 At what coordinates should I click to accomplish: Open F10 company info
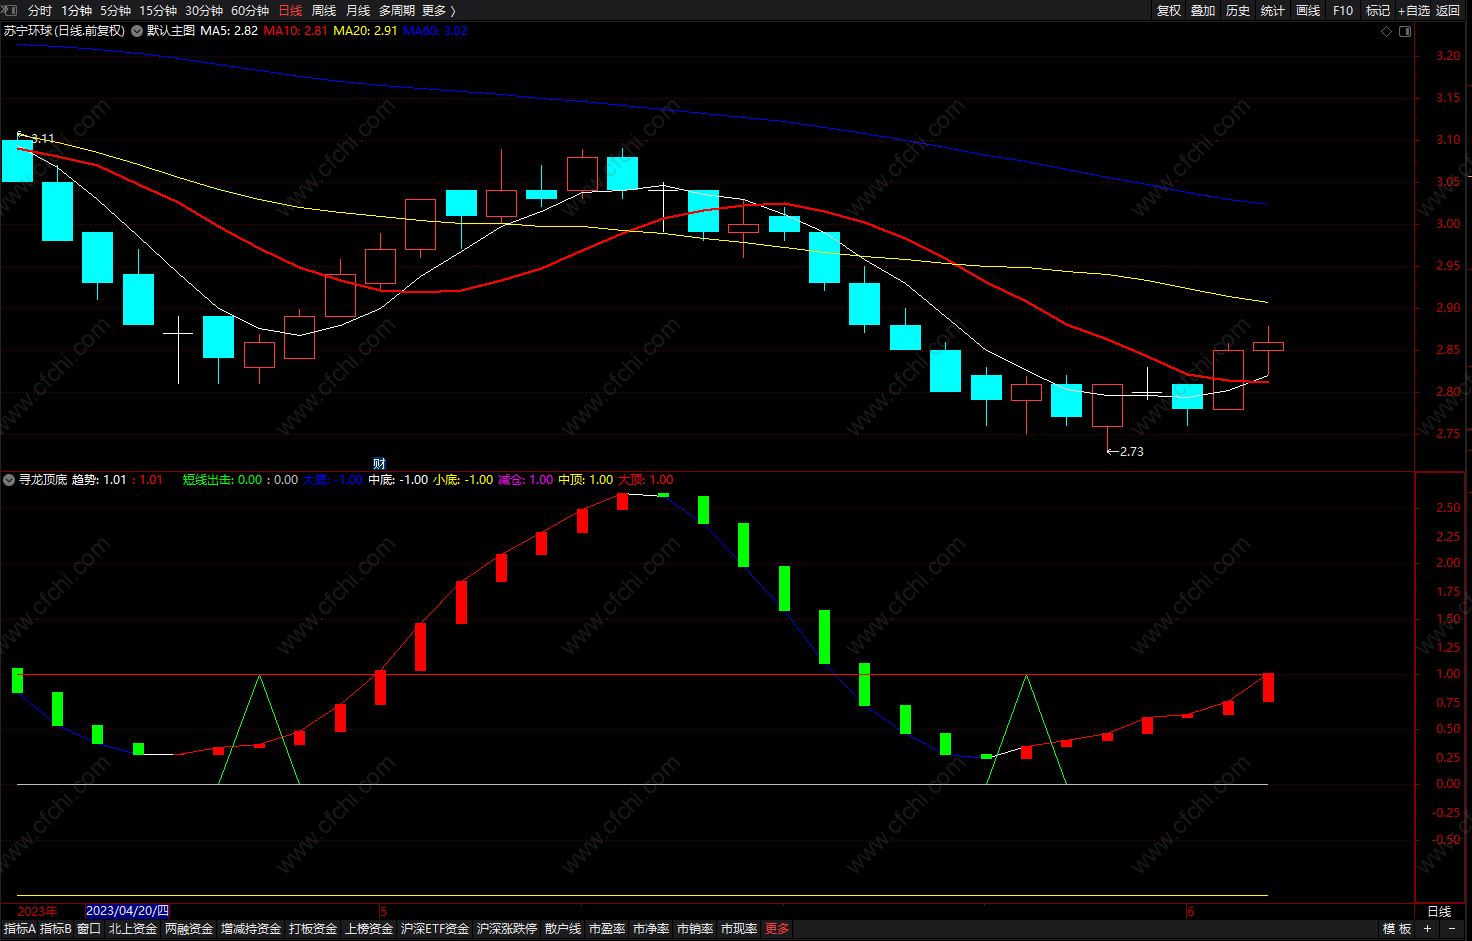pos(1343,10)
